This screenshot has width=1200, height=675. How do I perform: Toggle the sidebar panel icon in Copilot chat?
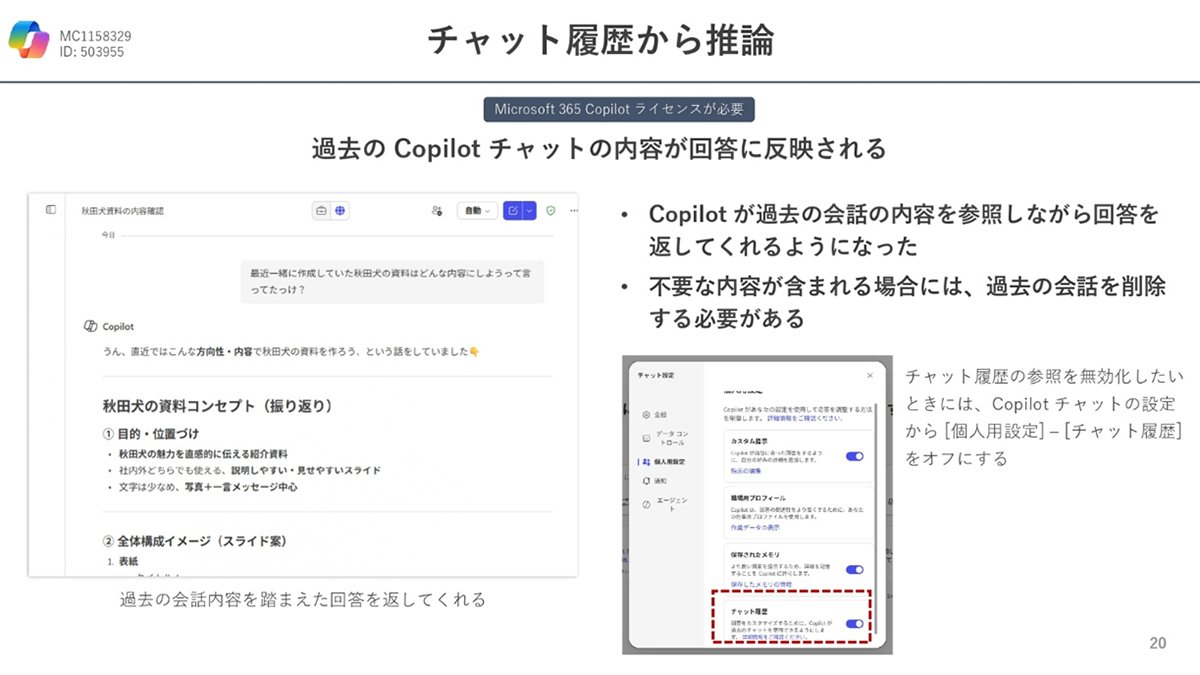coord(51,210)
